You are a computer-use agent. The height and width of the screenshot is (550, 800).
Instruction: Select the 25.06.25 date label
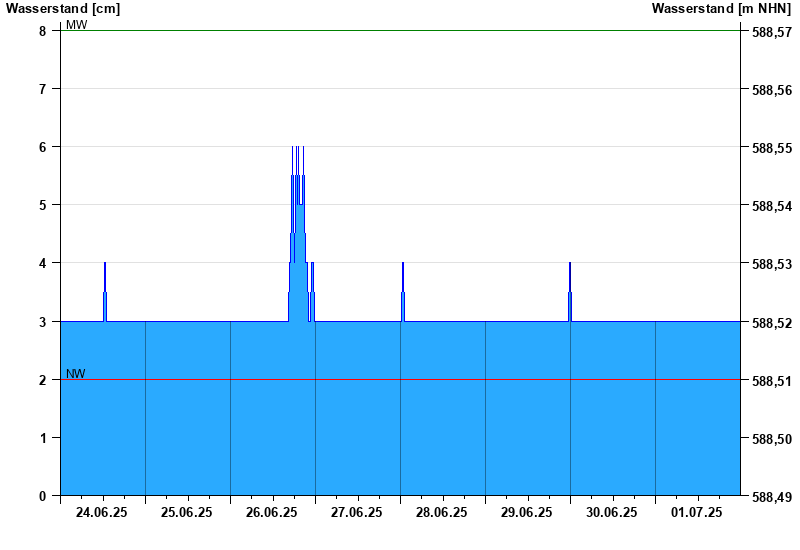click(x=187, y=513)
